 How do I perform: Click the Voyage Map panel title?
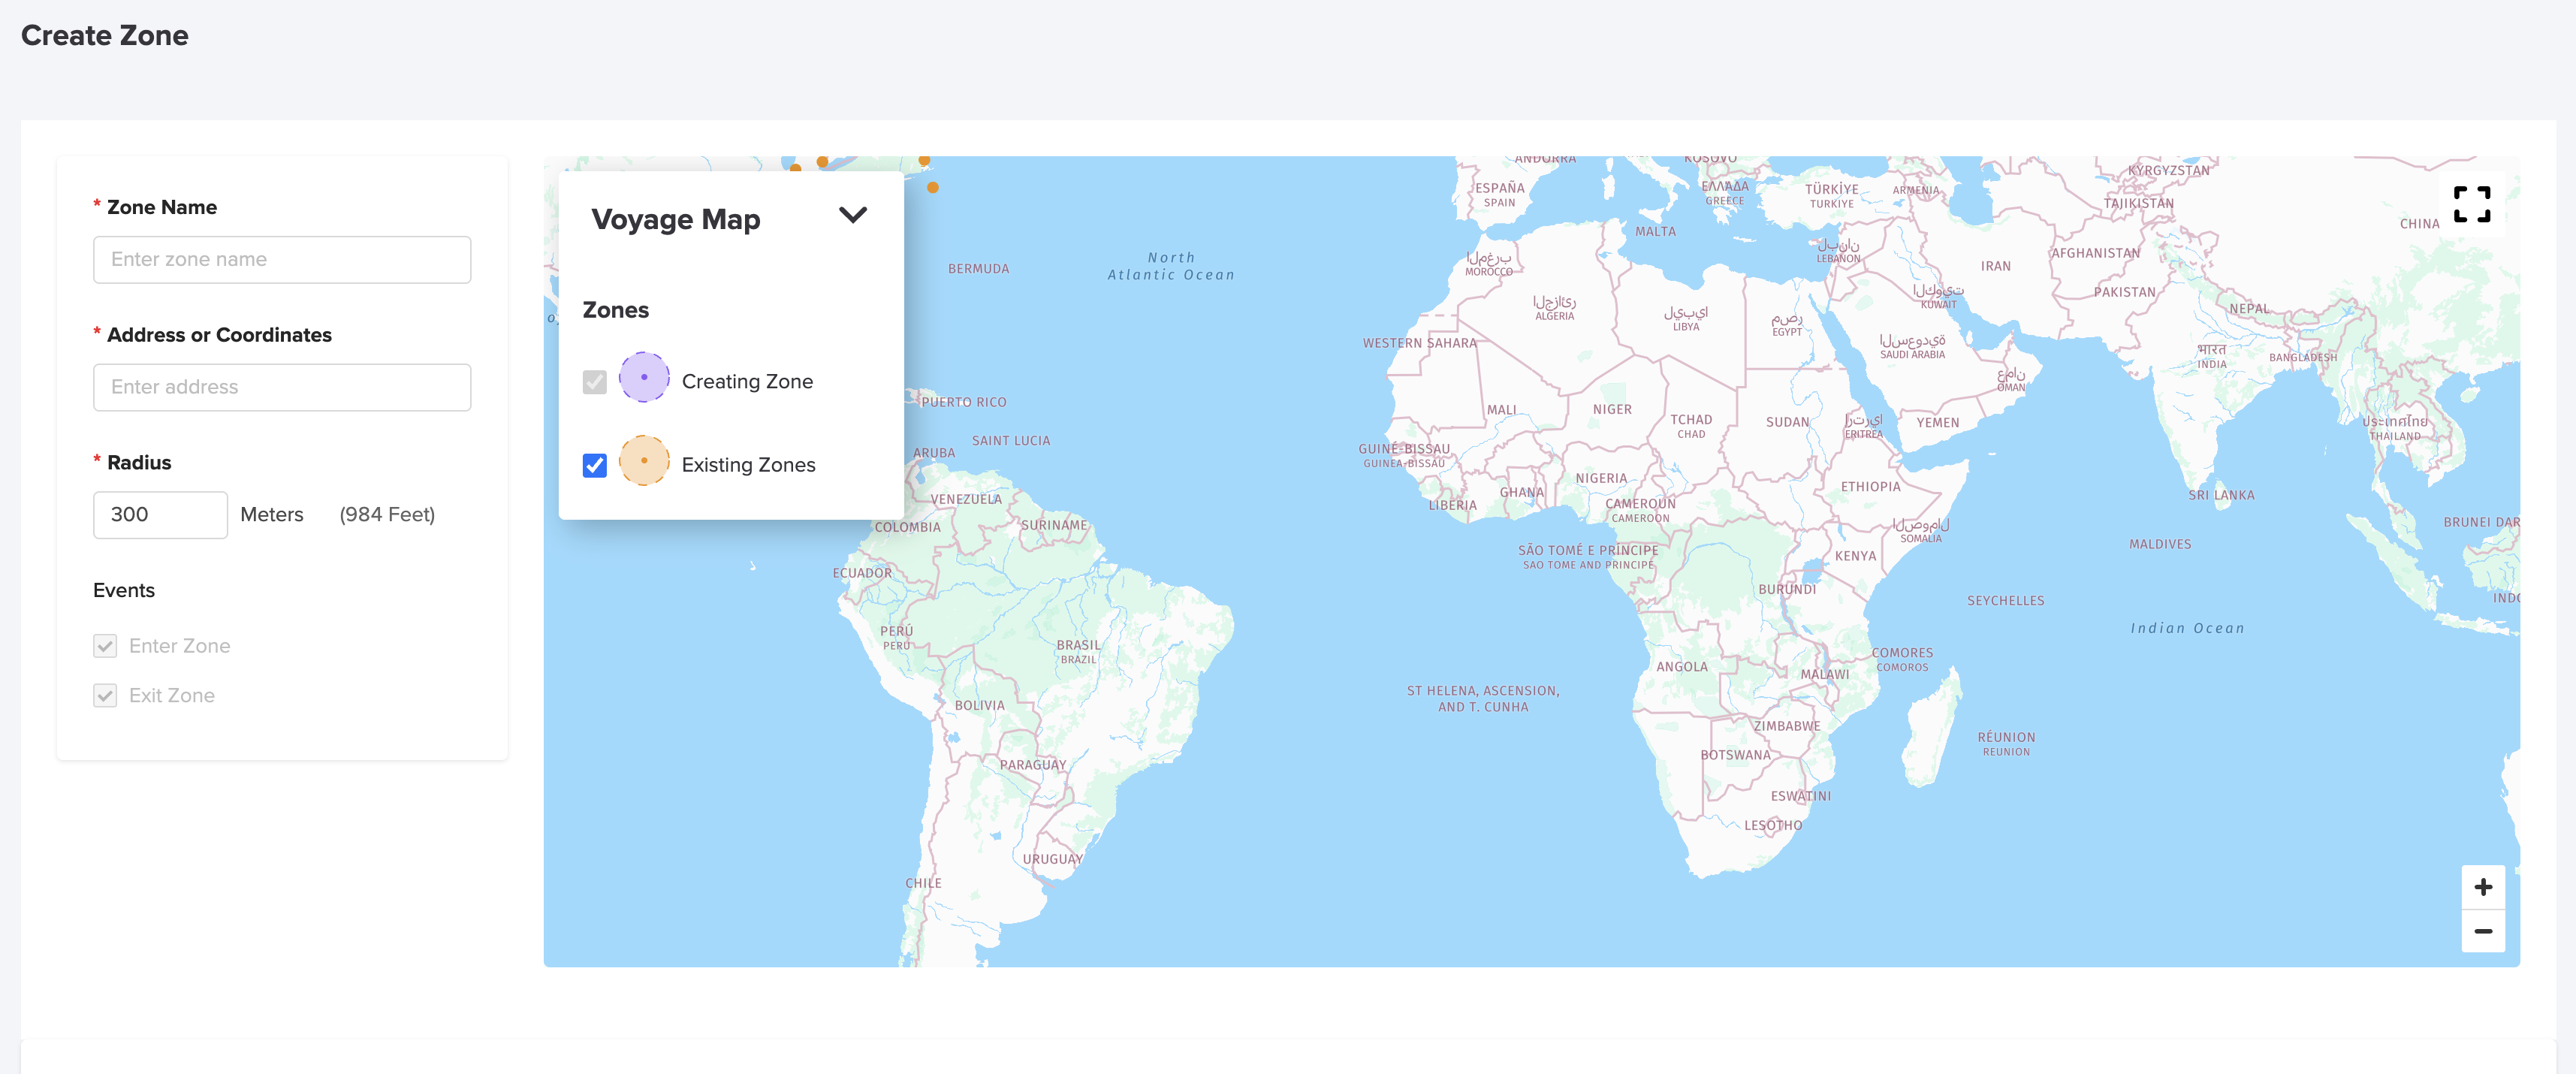(x=675, y=219)
